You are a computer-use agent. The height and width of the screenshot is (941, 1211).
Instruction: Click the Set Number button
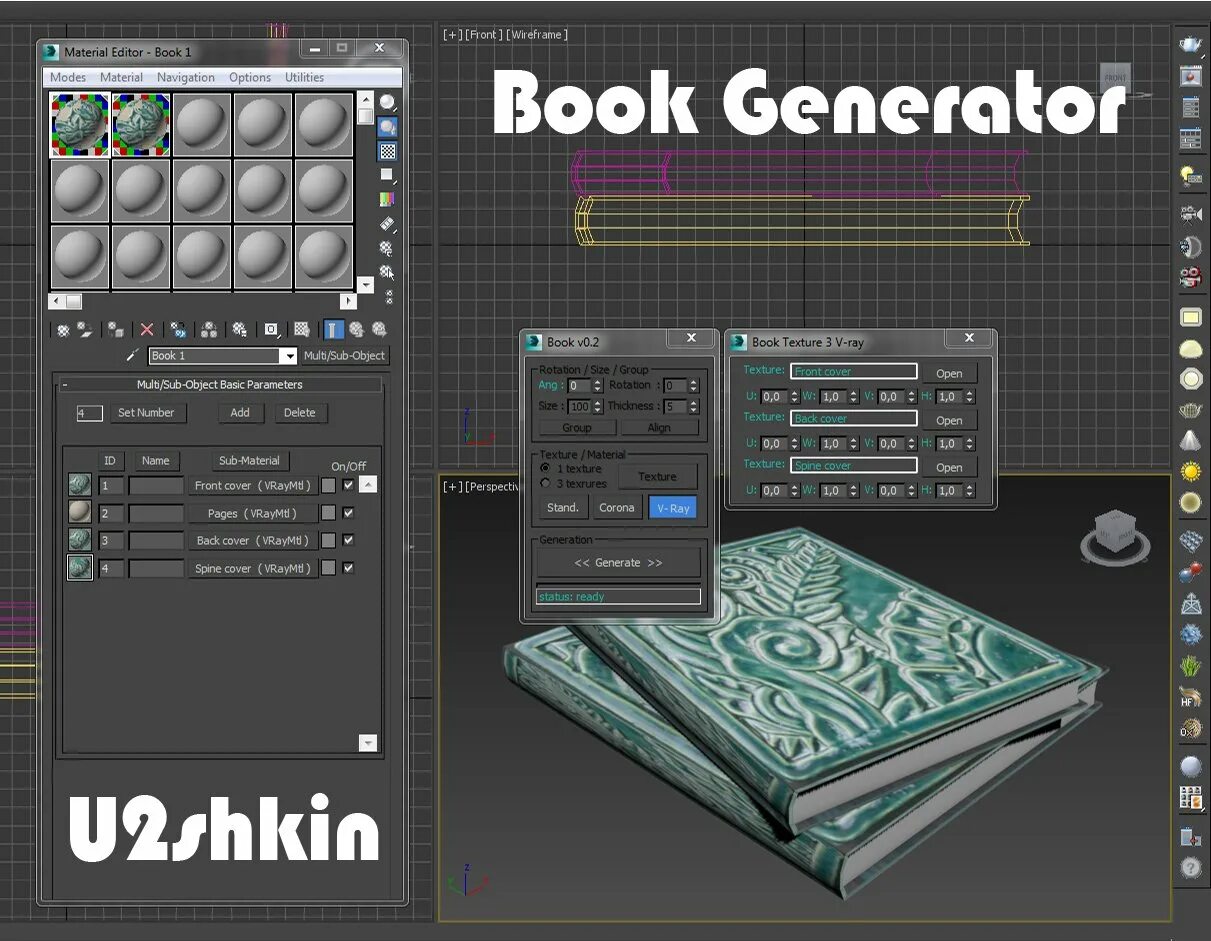(x=146, y=413)
